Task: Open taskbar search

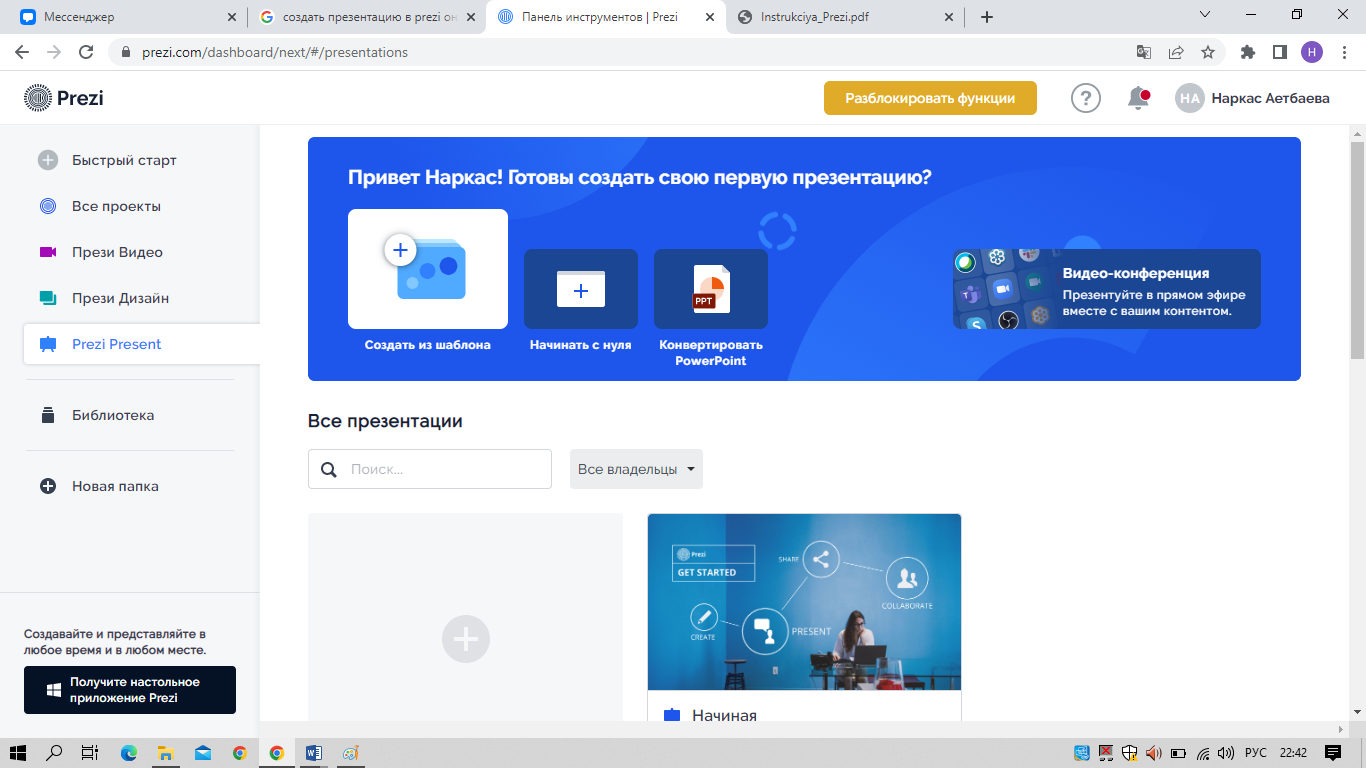Action: pyautogui.click(x=54, y=753)
